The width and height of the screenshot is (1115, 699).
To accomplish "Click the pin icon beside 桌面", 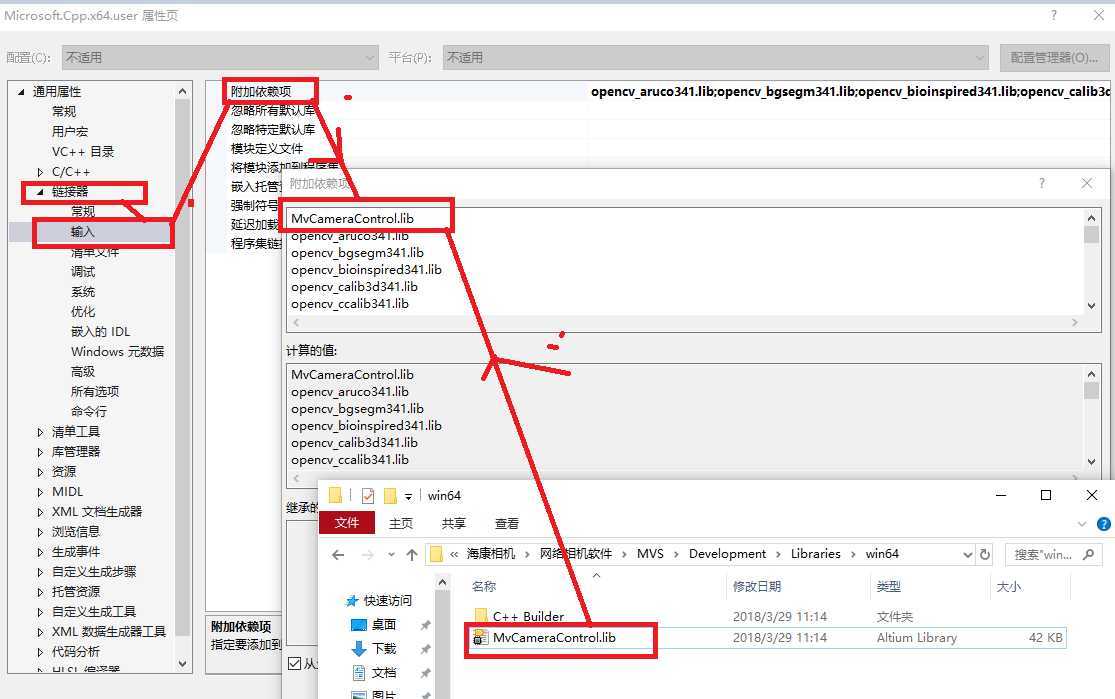I will [x=425, y=625].
